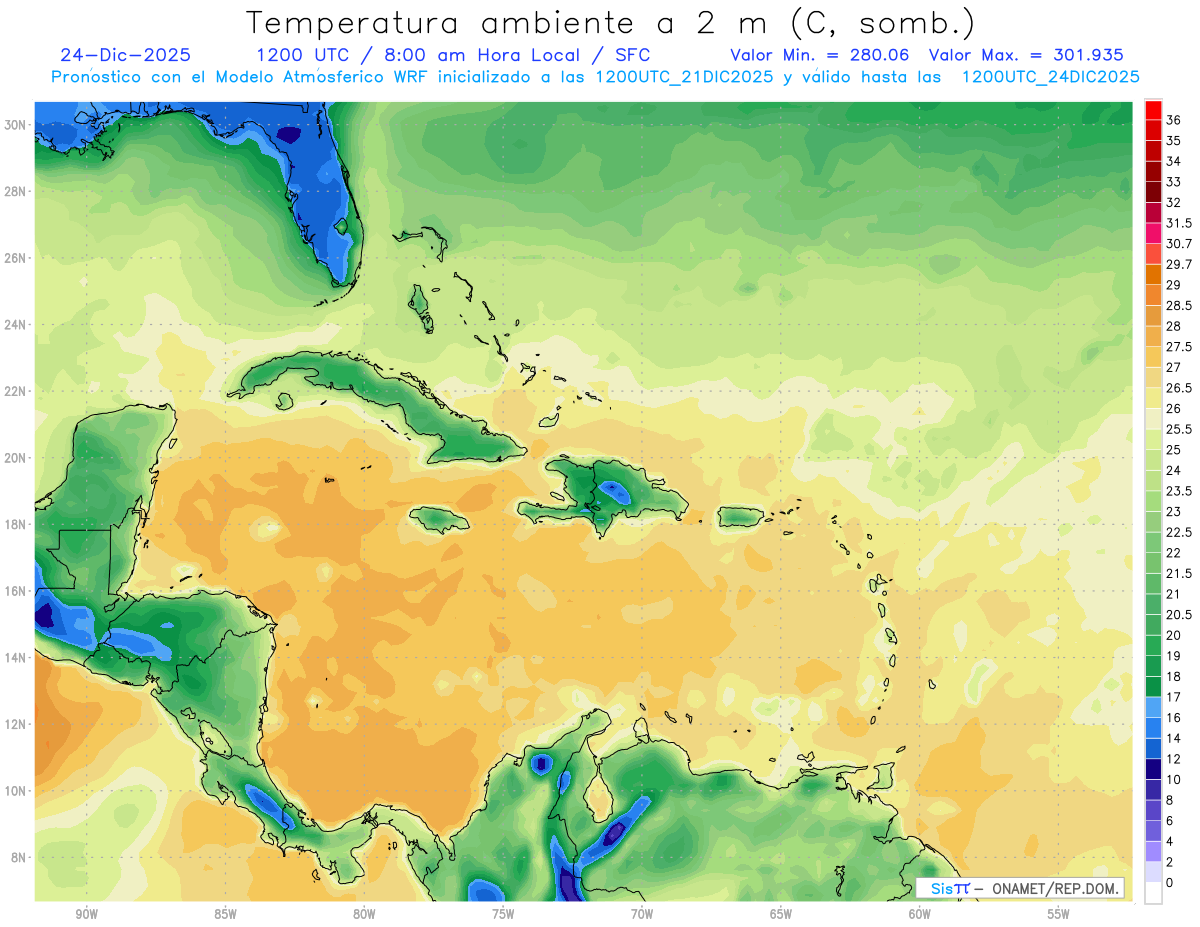Click legend value "25.5"
1200x927 pixels.
tap(1179, 429)
